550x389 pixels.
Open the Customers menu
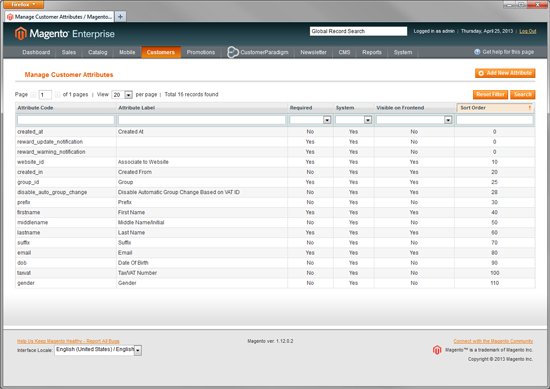tap(161, 52)
